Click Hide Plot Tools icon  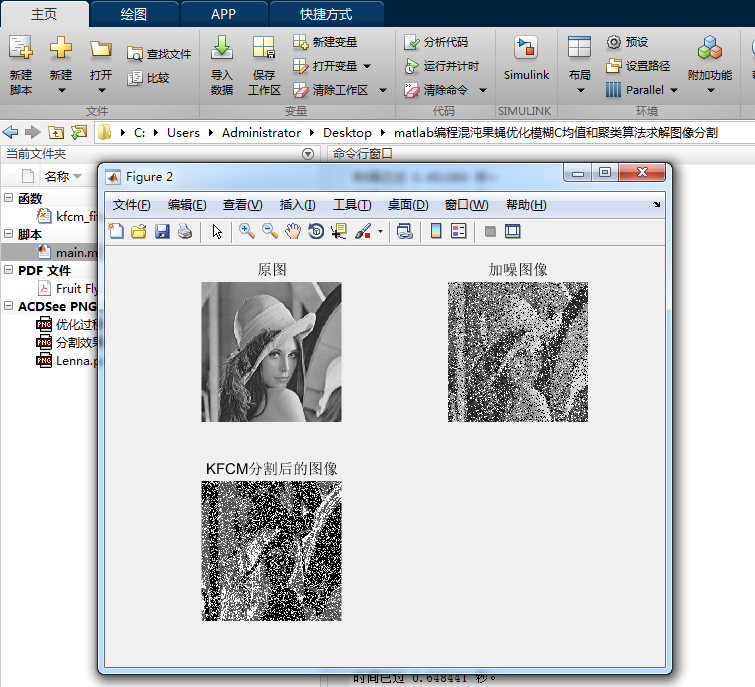(x=490, y=232)
